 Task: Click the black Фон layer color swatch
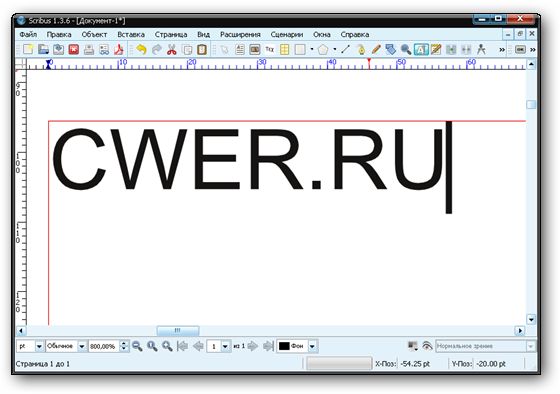click(x=284, y=346)
